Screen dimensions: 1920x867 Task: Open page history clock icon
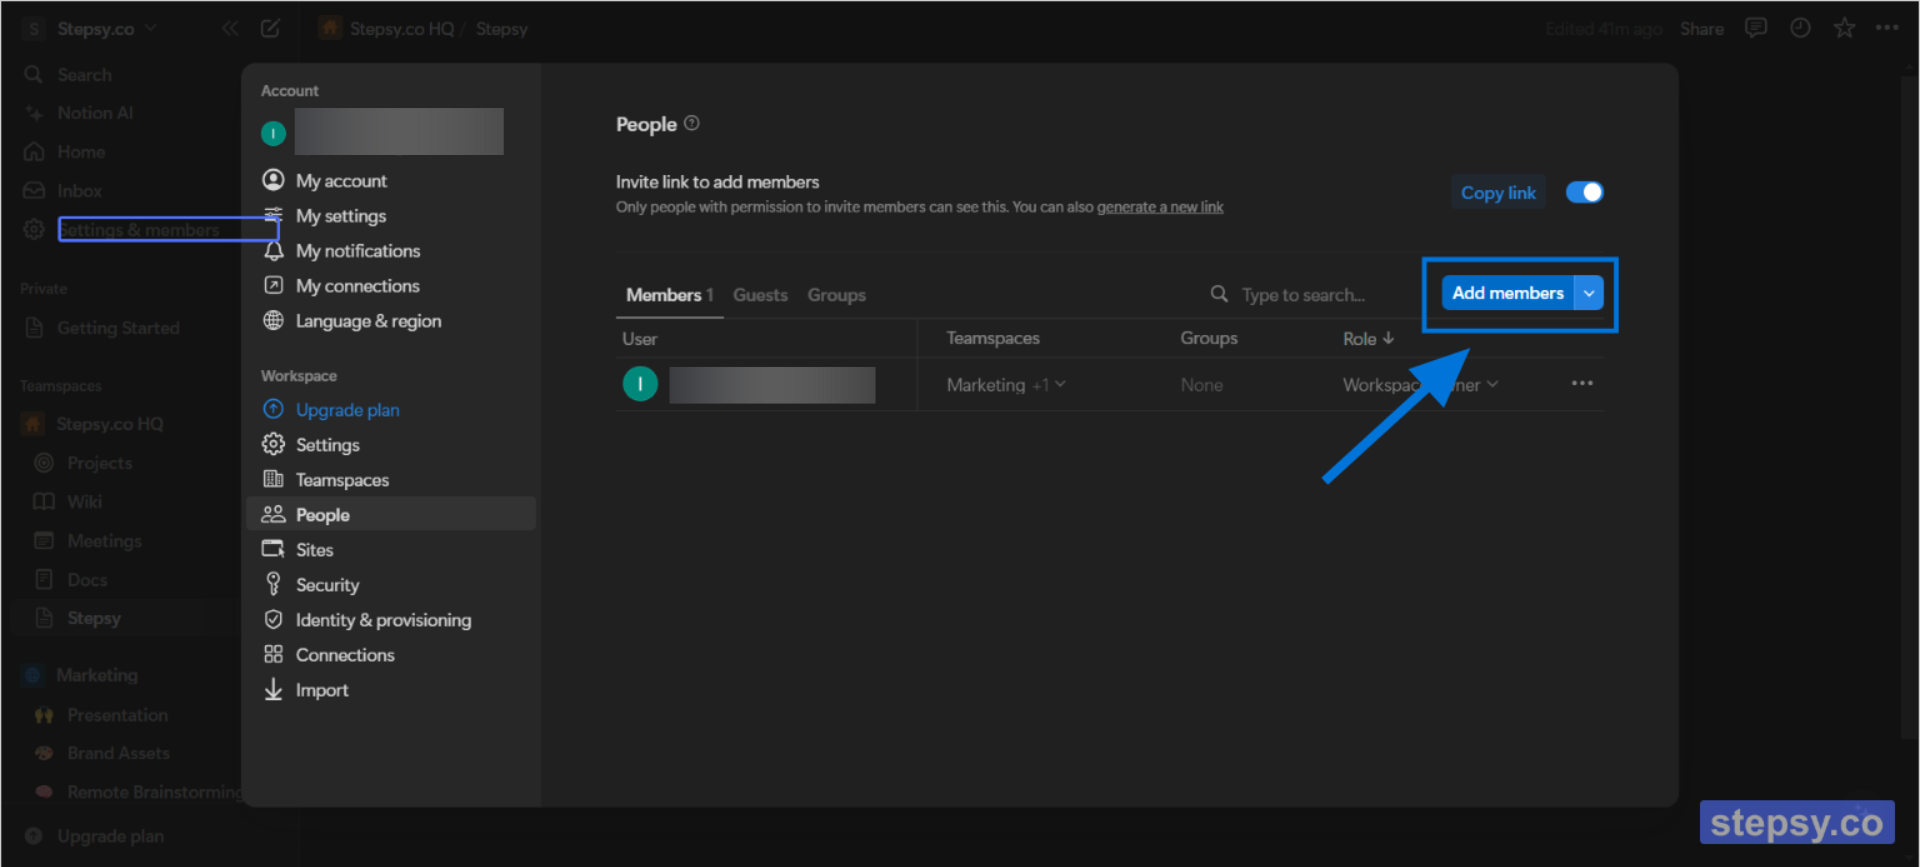[x=1800, y=28]
